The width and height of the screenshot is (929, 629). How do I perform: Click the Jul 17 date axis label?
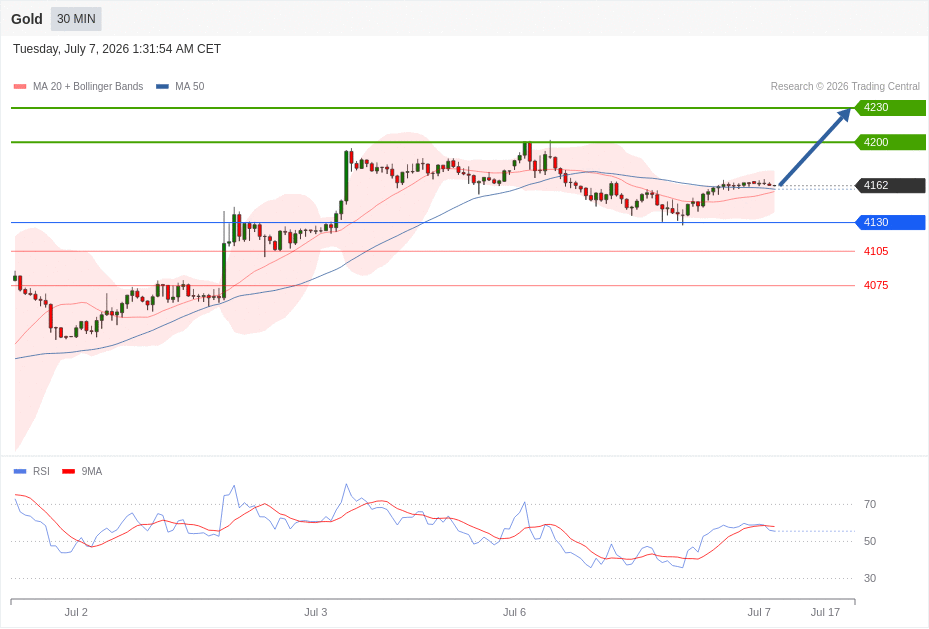825,612
